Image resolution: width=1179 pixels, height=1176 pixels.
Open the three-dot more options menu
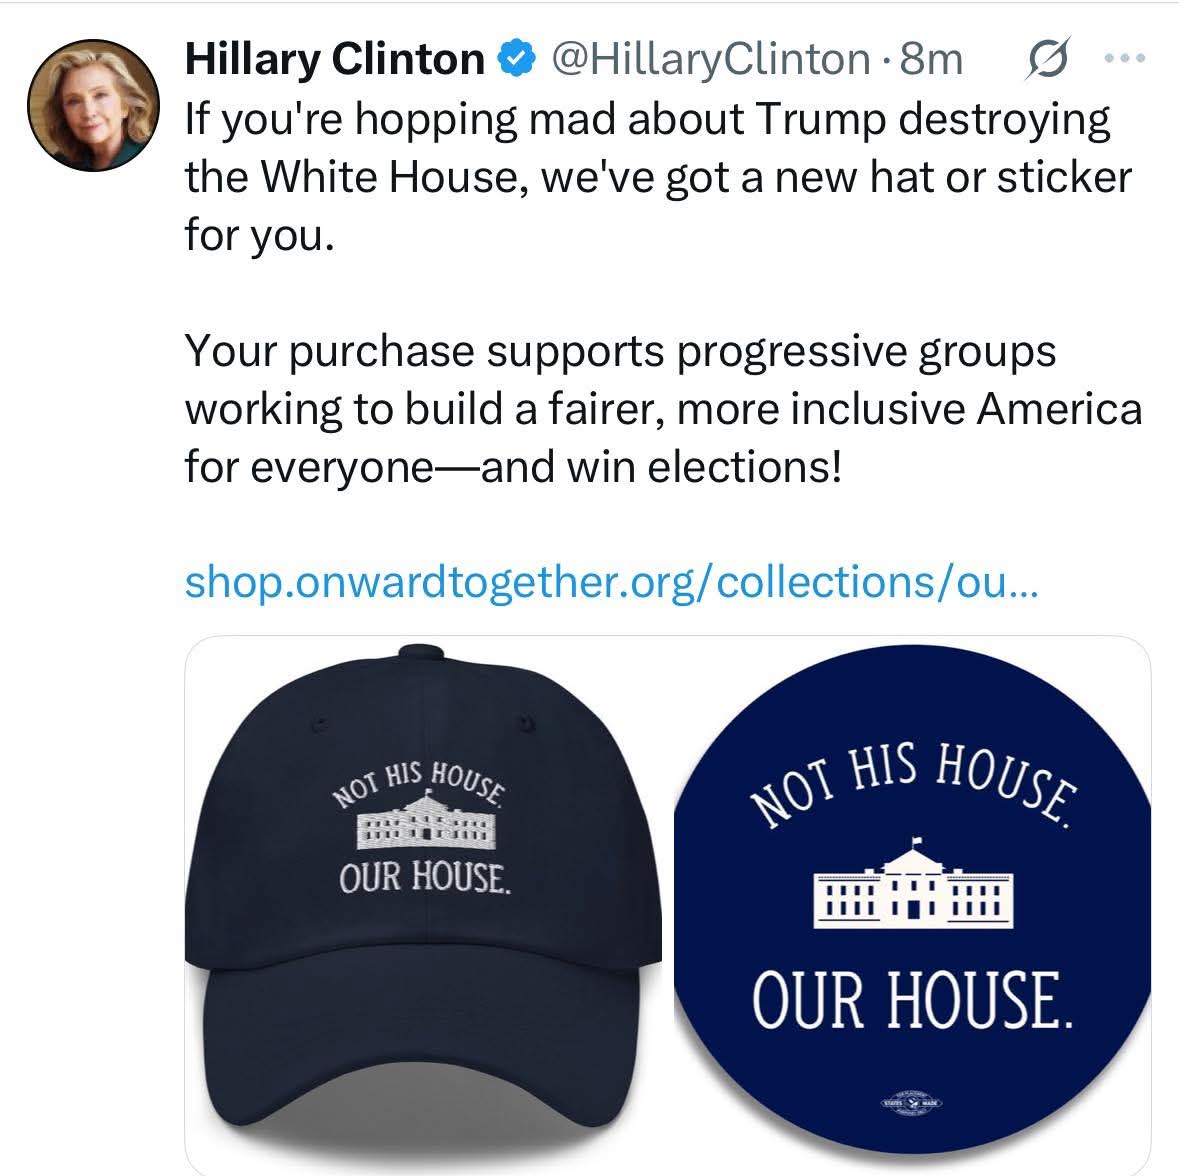tap(1126, 58)
